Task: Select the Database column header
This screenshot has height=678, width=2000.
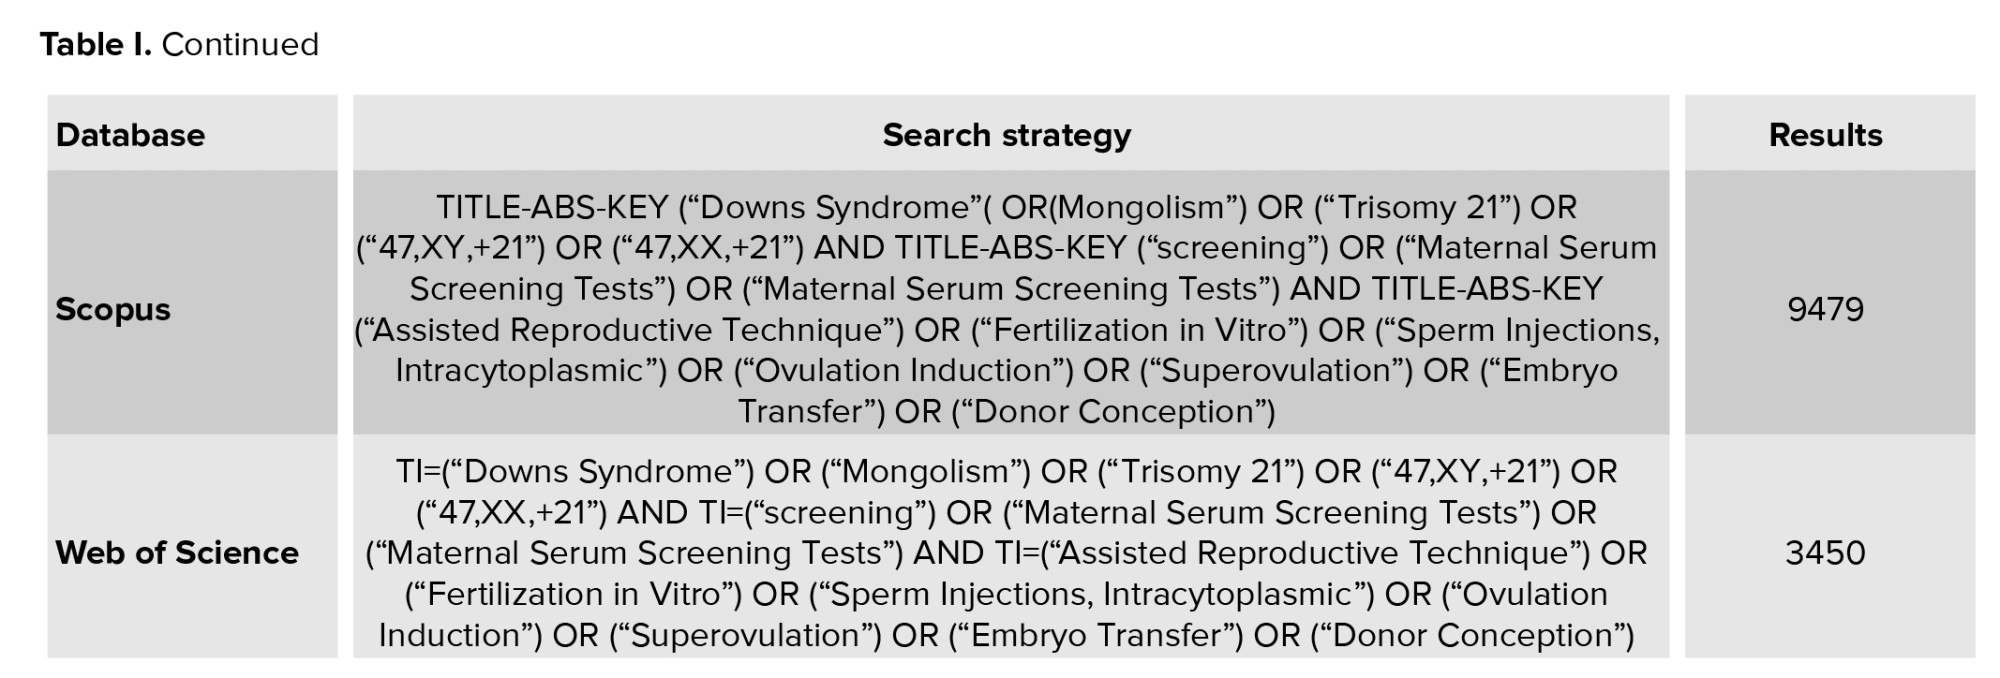Action: [130, 135]
